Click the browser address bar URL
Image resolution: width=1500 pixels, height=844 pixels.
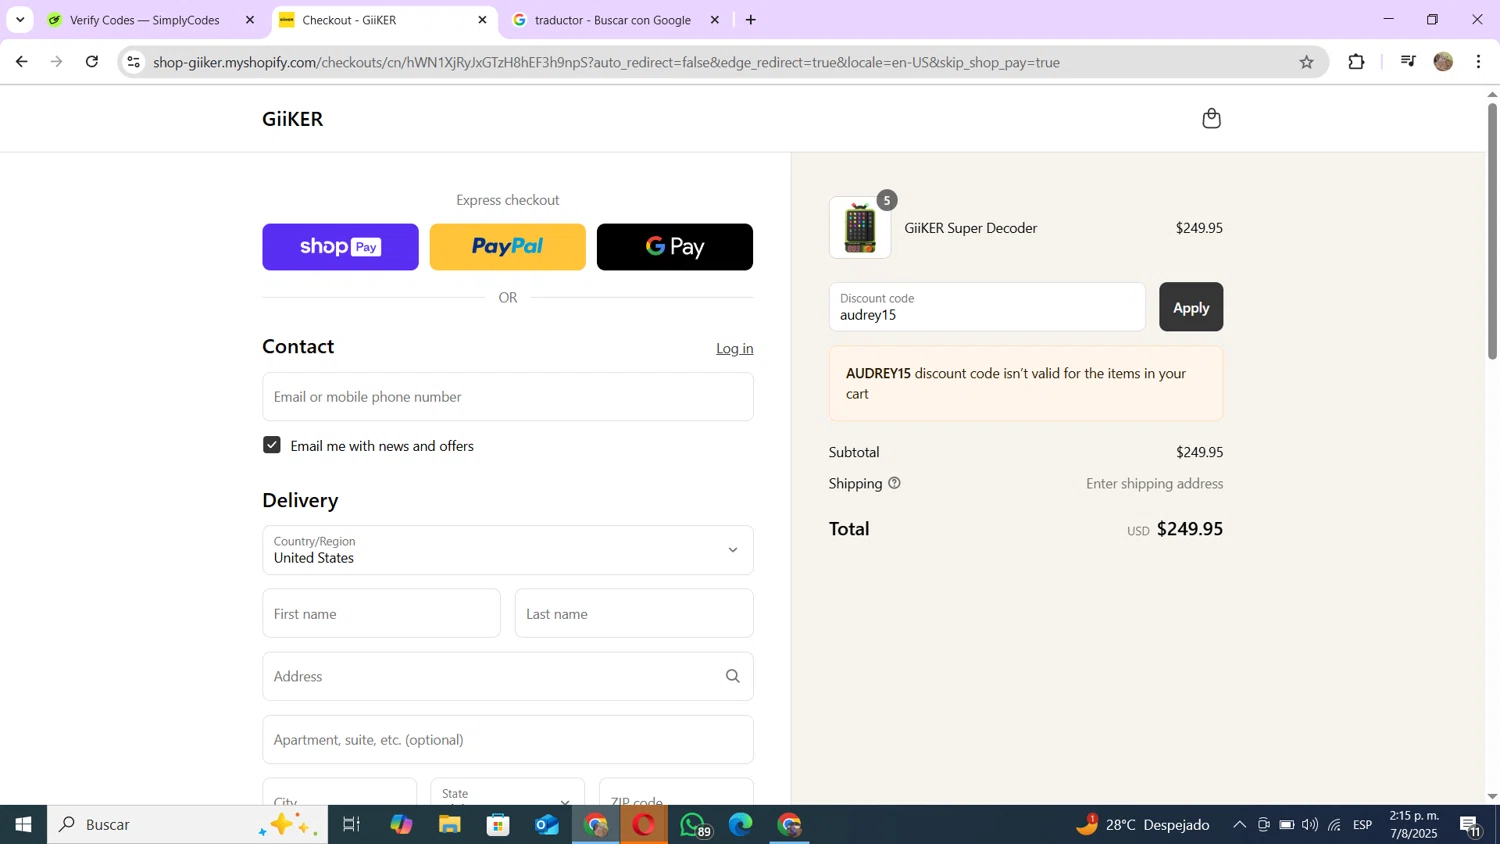(x=606, y=62)
